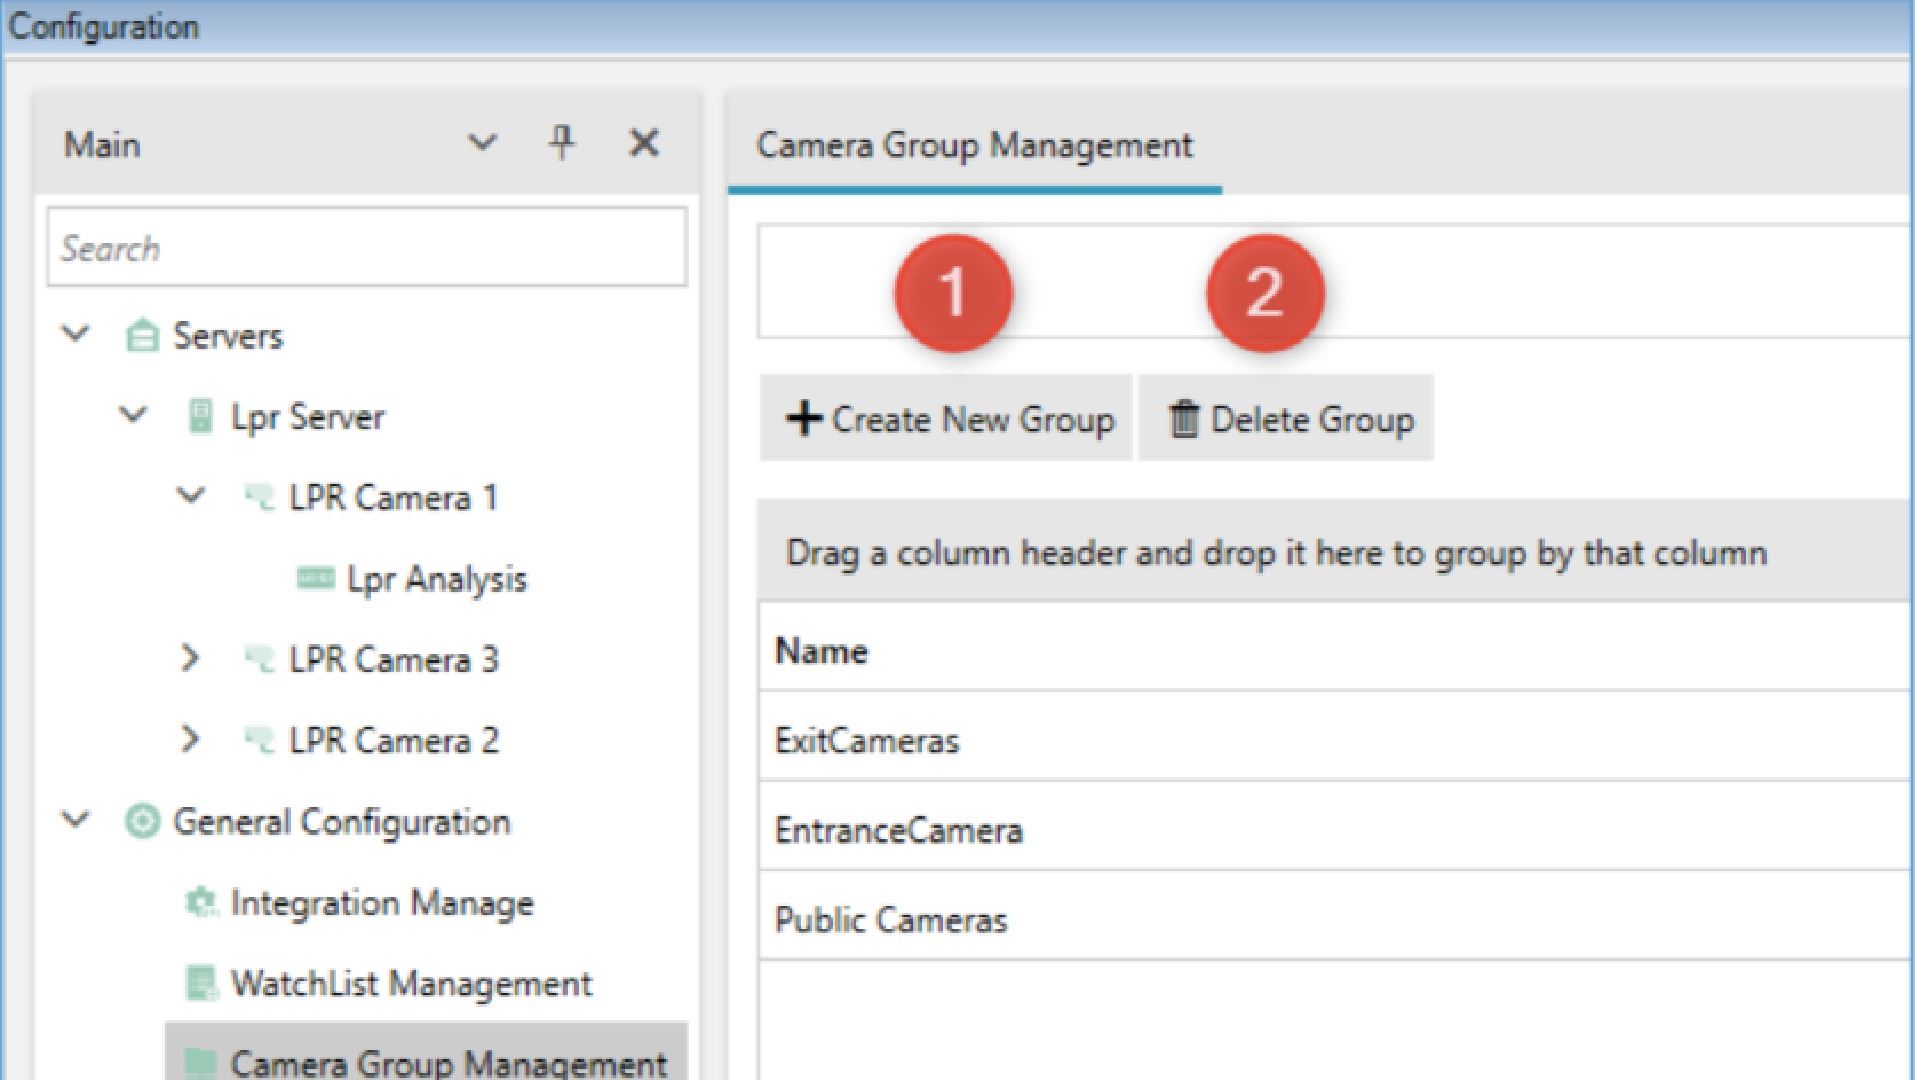Switch to the Camera Group Management tab
Screen dimensions: 1920x1080
[975, 146]
